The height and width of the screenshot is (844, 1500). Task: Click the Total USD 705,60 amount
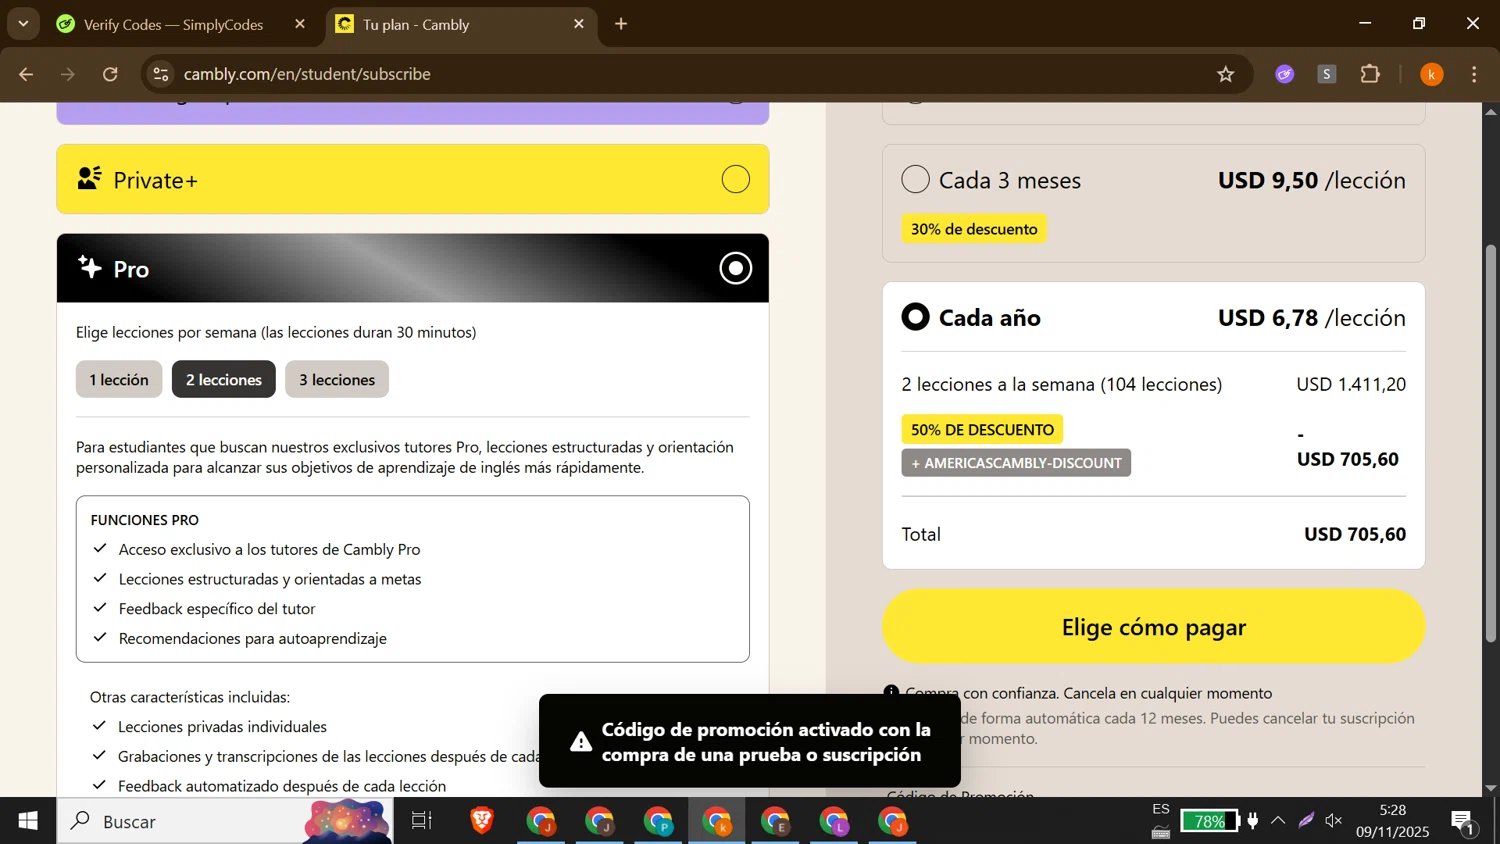(x=1355, y=534)
